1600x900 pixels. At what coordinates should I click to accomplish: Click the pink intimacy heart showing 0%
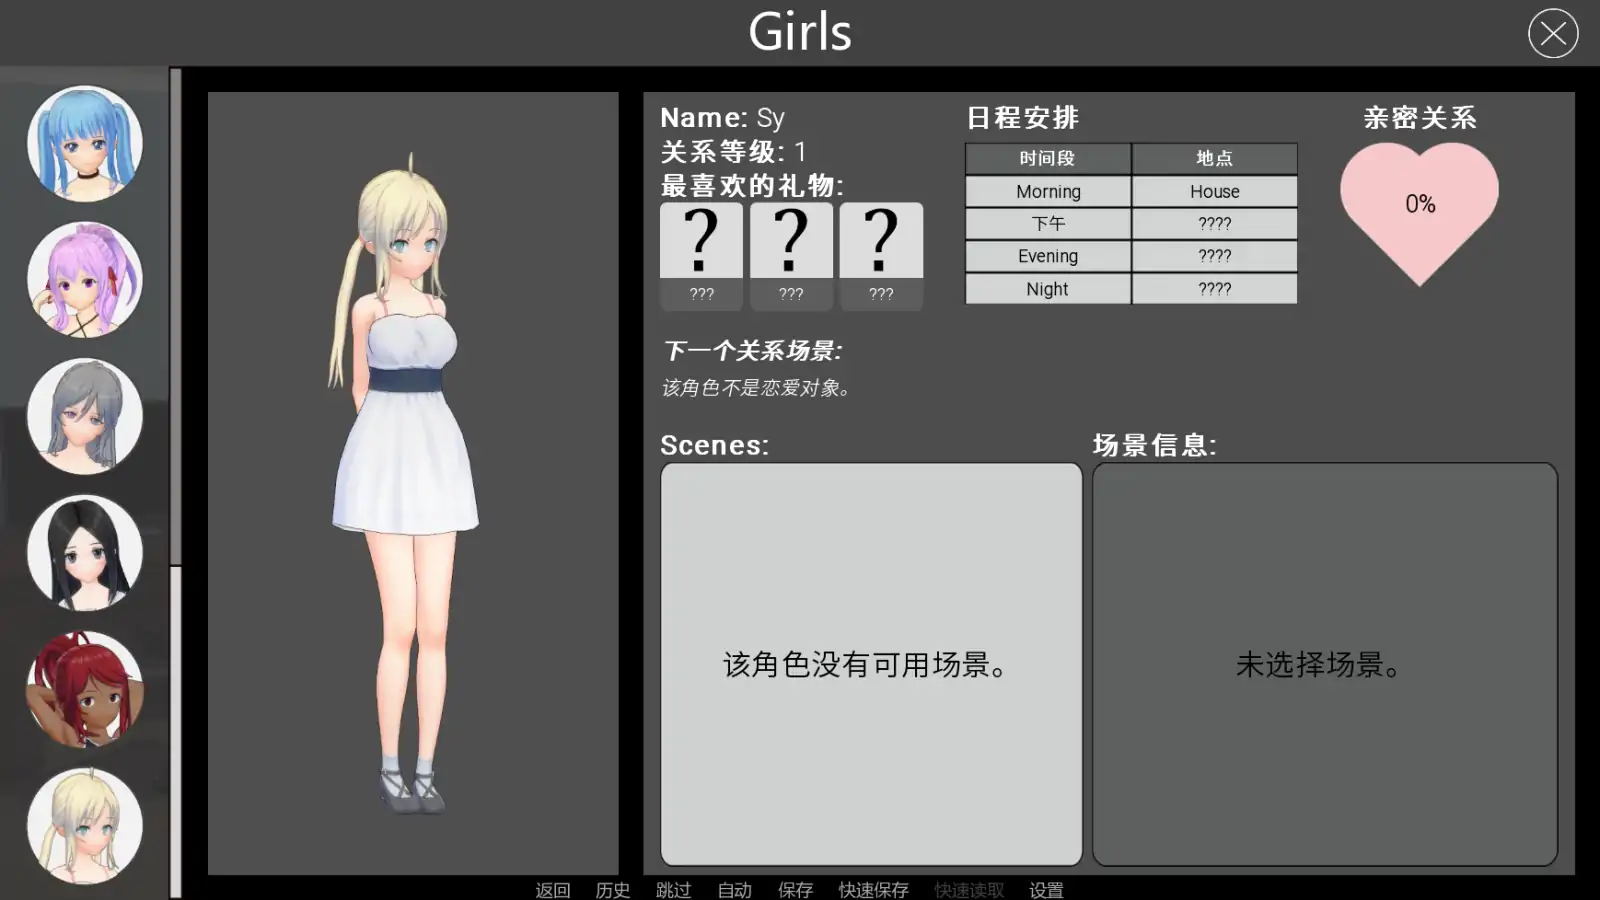(x=1419, y=208)
